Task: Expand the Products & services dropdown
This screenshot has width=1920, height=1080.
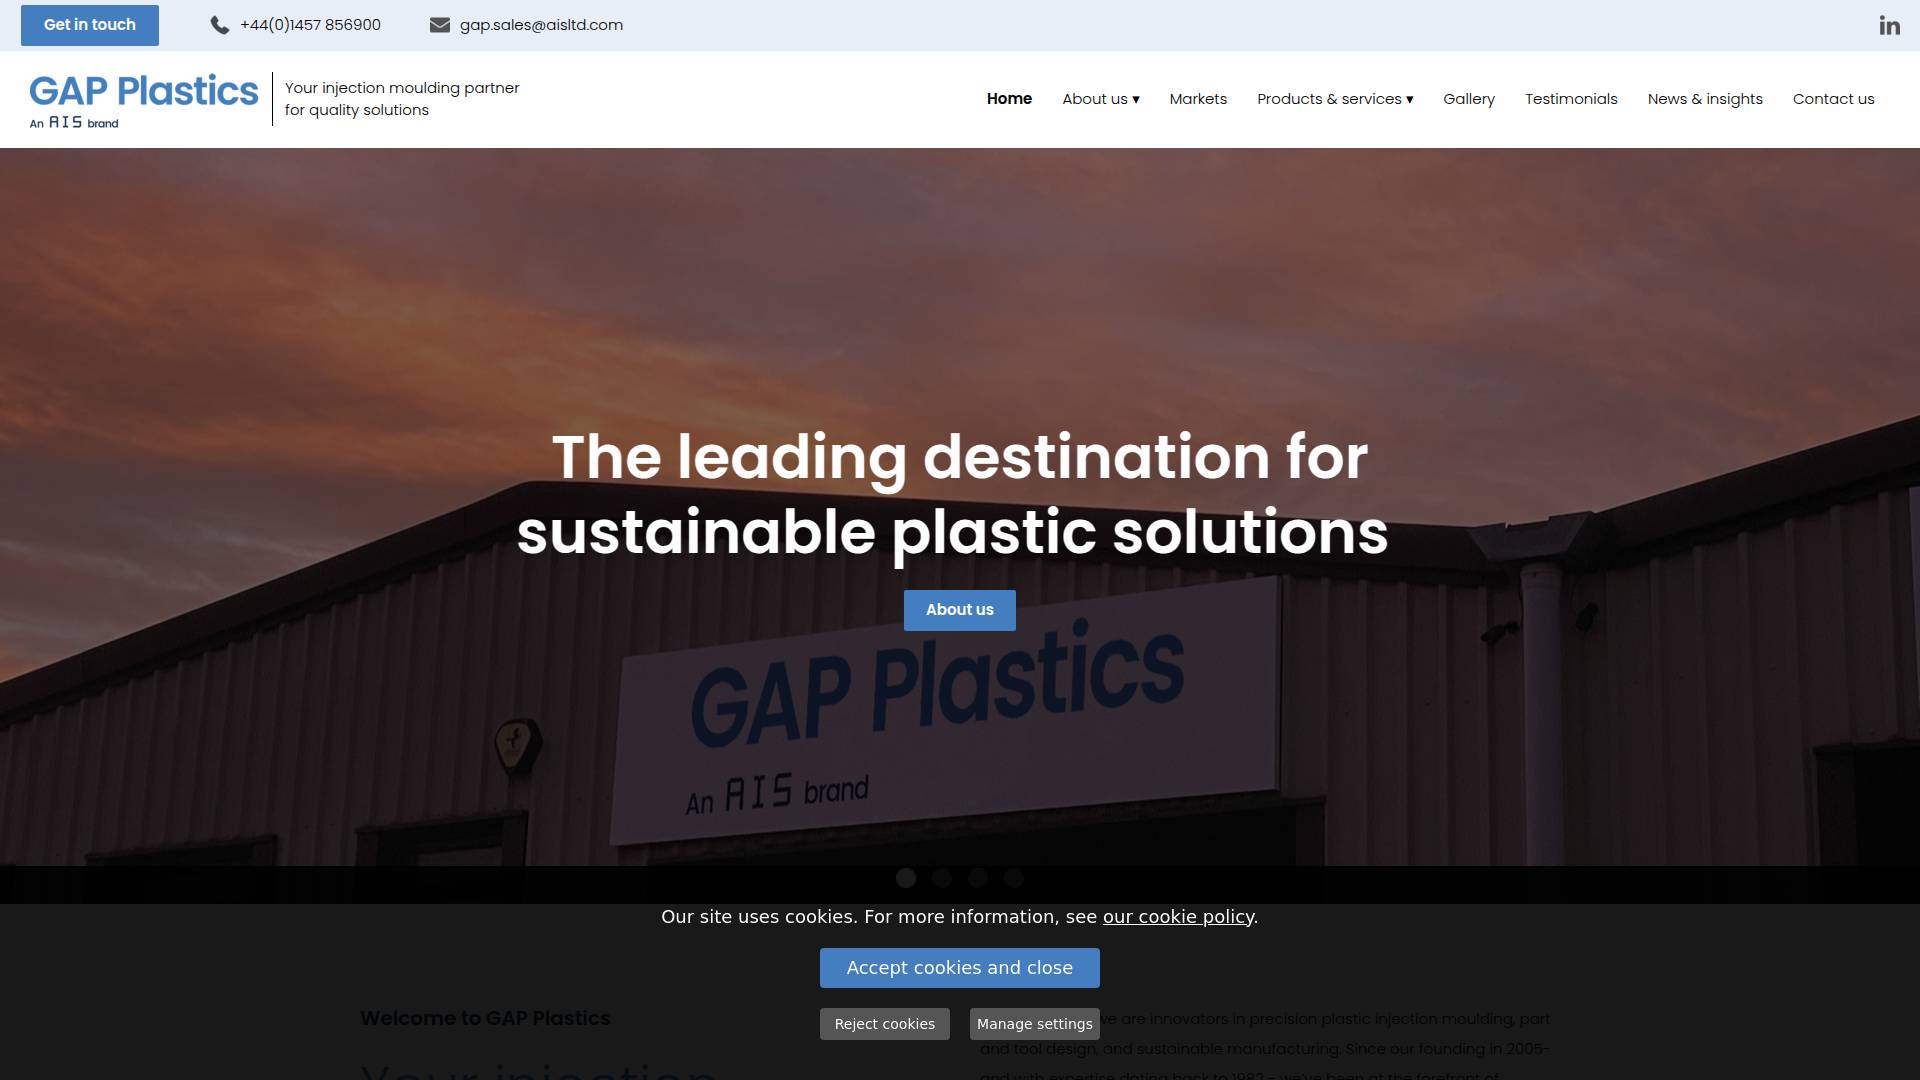Action: pyautogui.click(x=1335, y=99)
